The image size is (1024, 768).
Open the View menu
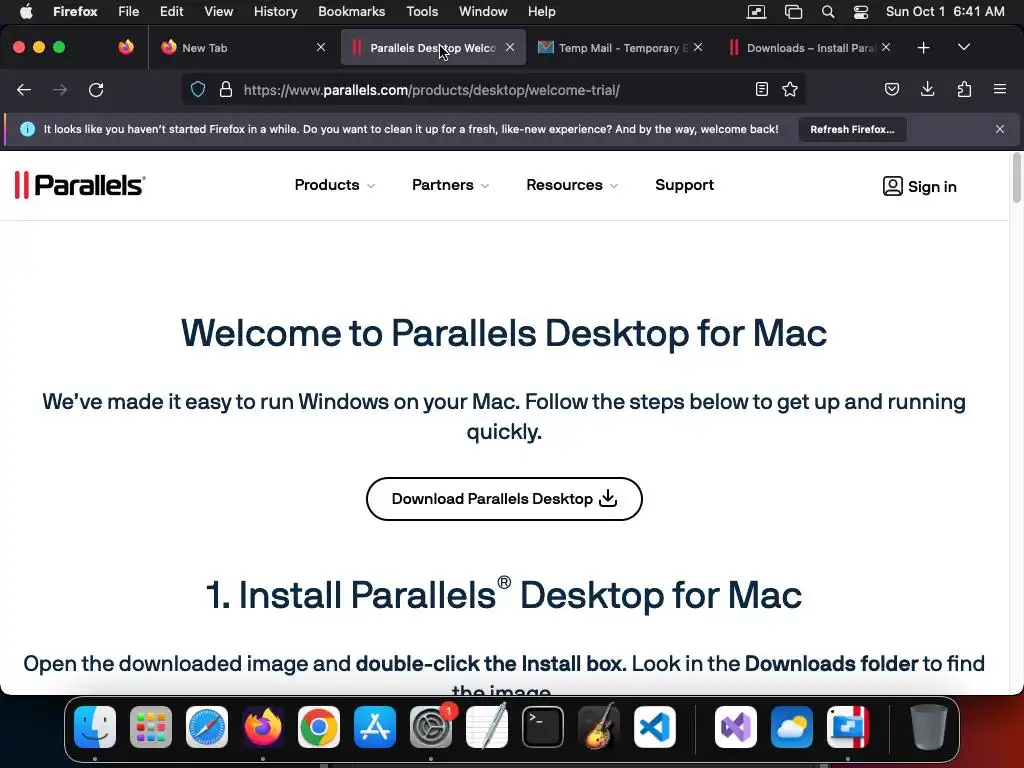[218, 12]
